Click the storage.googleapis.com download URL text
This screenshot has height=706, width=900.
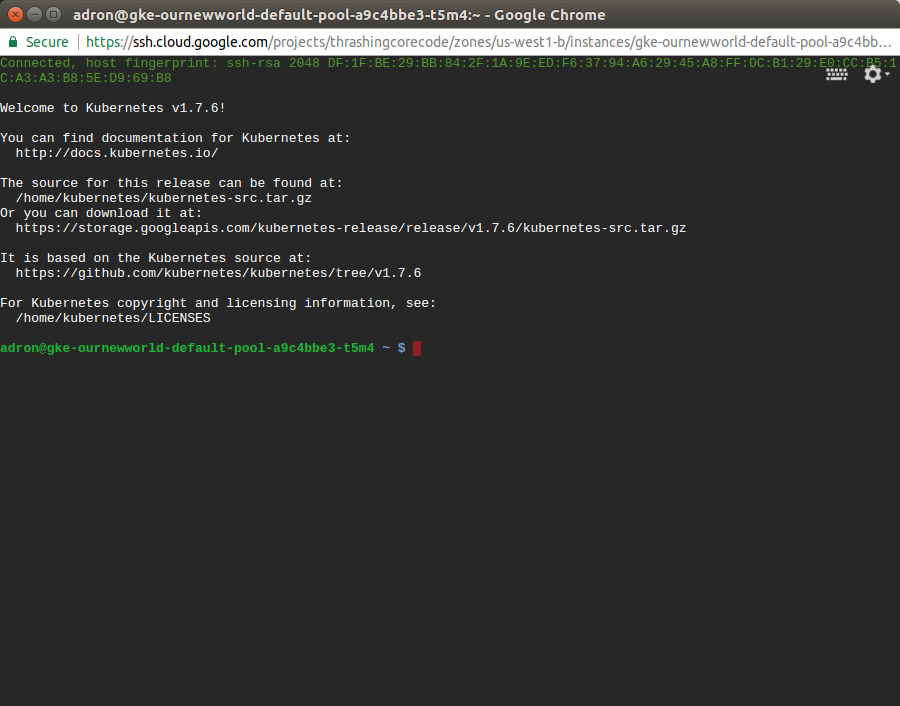(x=351, y=228)
